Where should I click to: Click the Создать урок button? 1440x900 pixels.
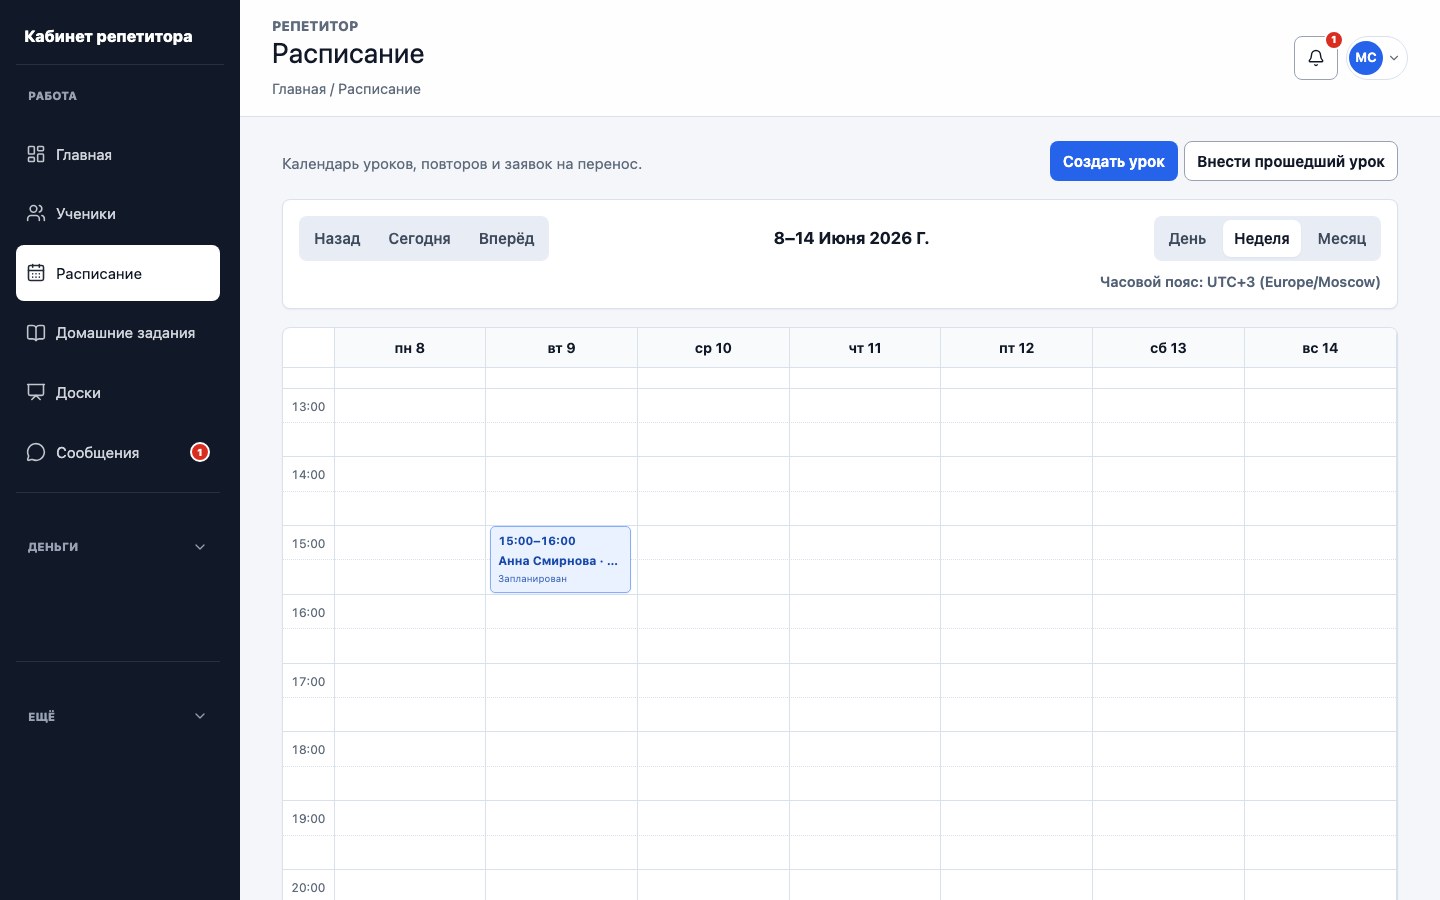pyautogui.click(x=1113, y=161)
